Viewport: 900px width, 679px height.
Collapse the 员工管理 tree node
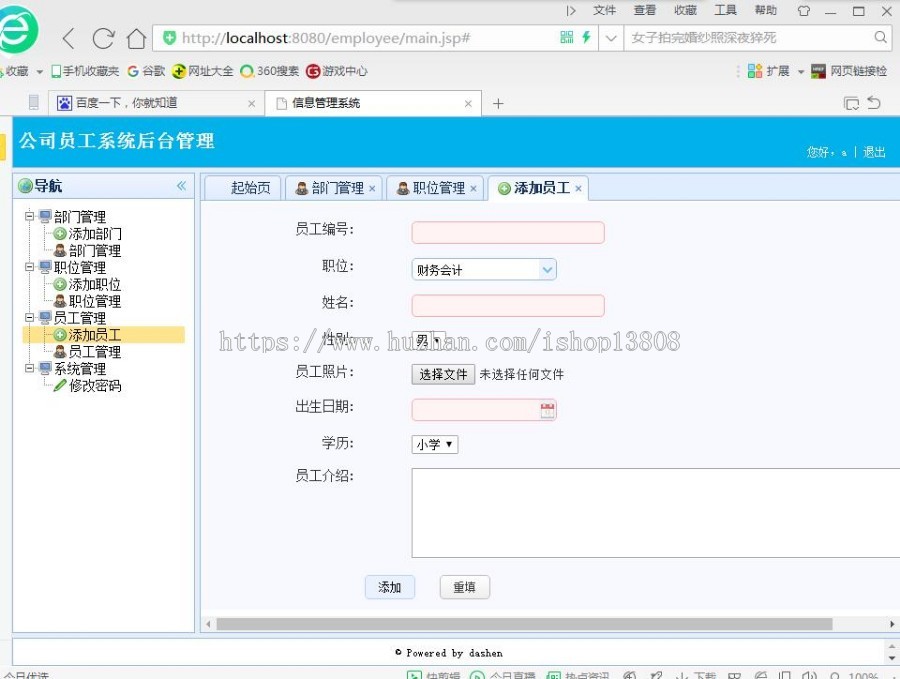point(30,318)
